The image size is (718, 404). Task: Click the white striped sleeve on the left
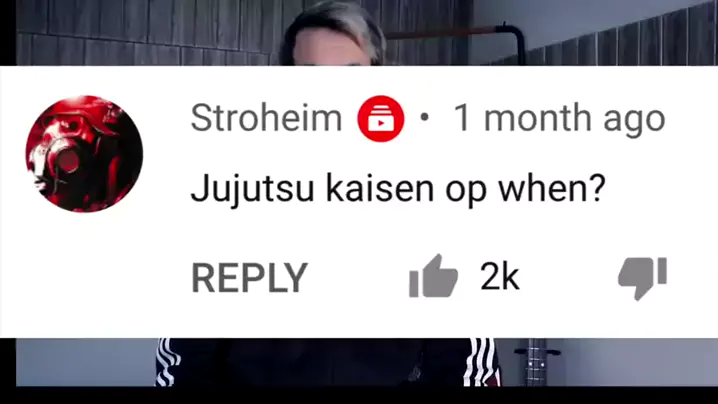click(166, 362)
